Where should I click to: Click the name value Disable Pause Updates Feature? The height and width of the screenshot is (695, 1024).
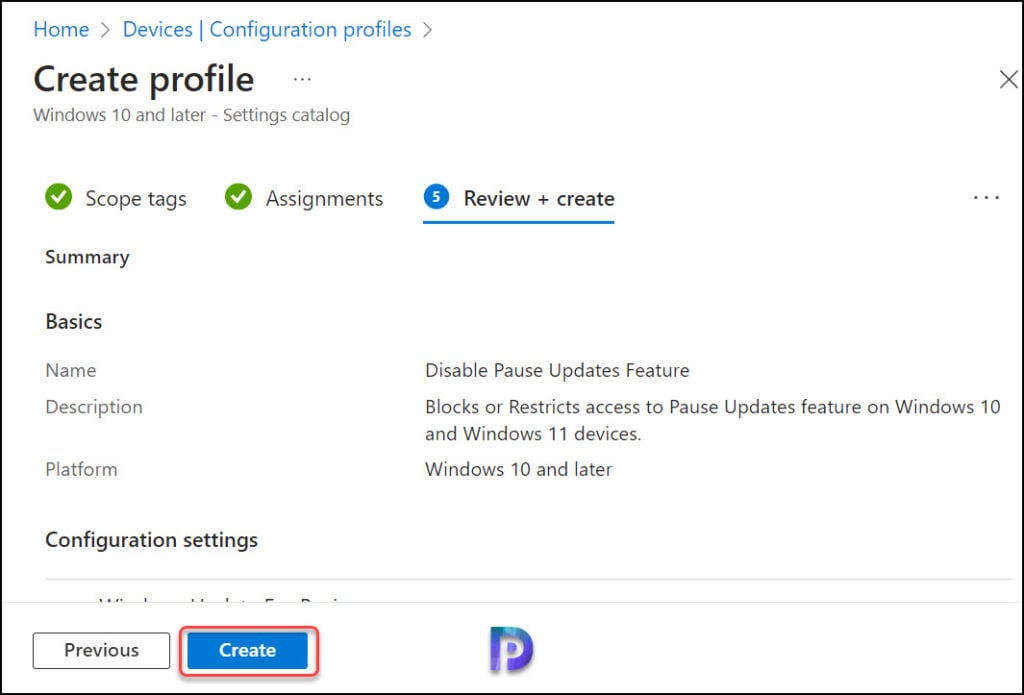click(x=557, y=370)
